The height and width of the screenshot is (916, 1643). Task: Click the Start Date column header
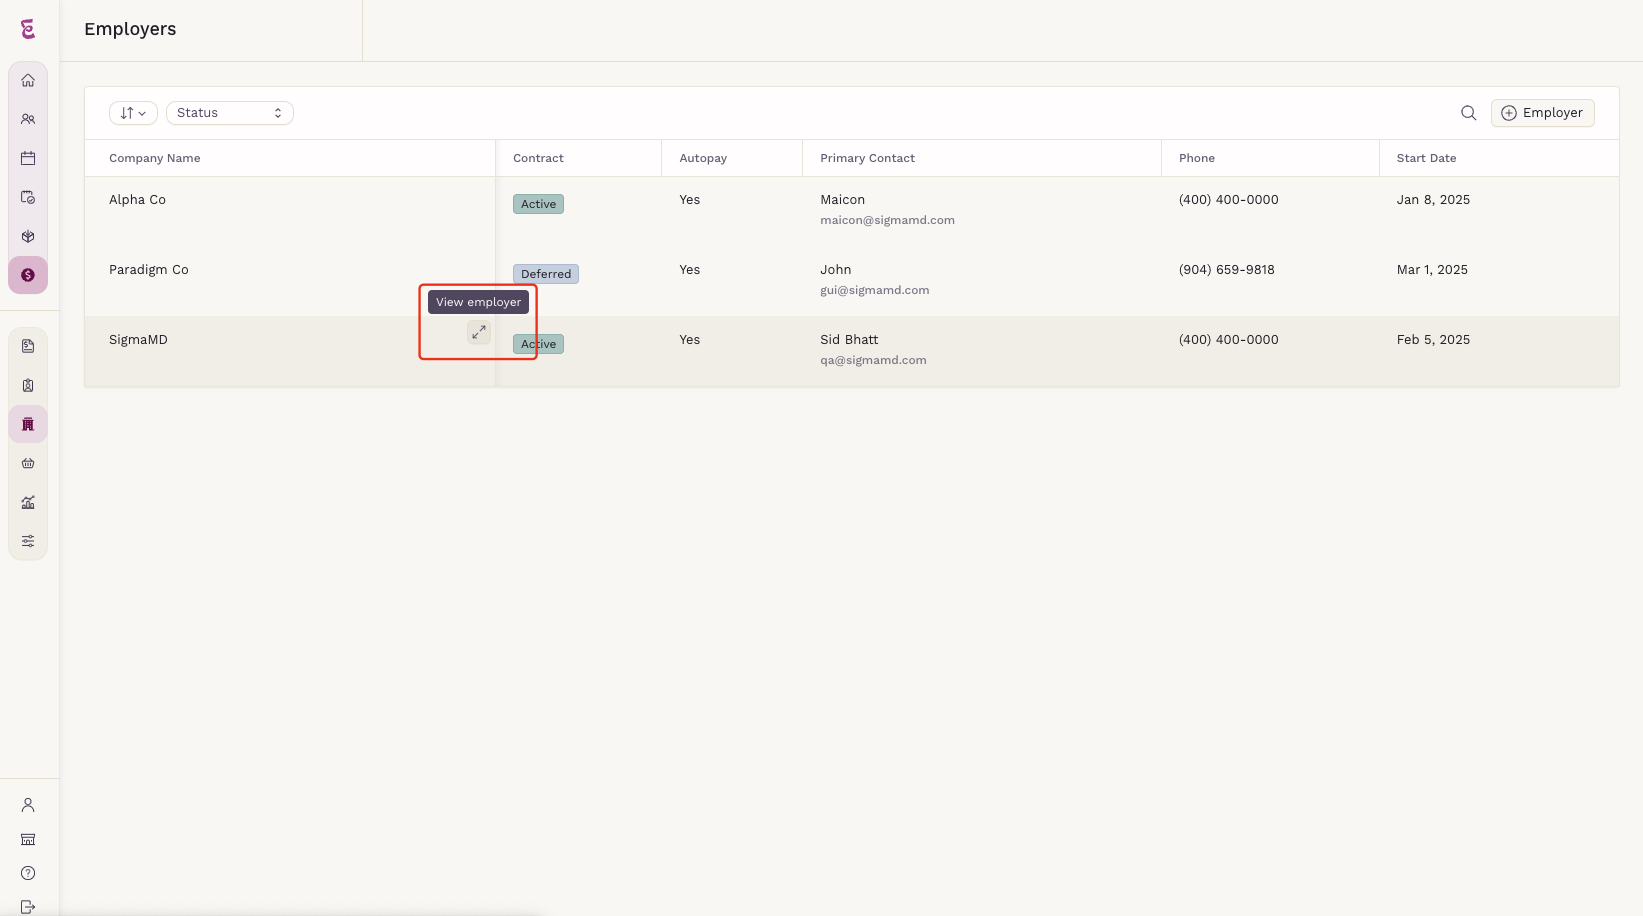point(1426,158)
